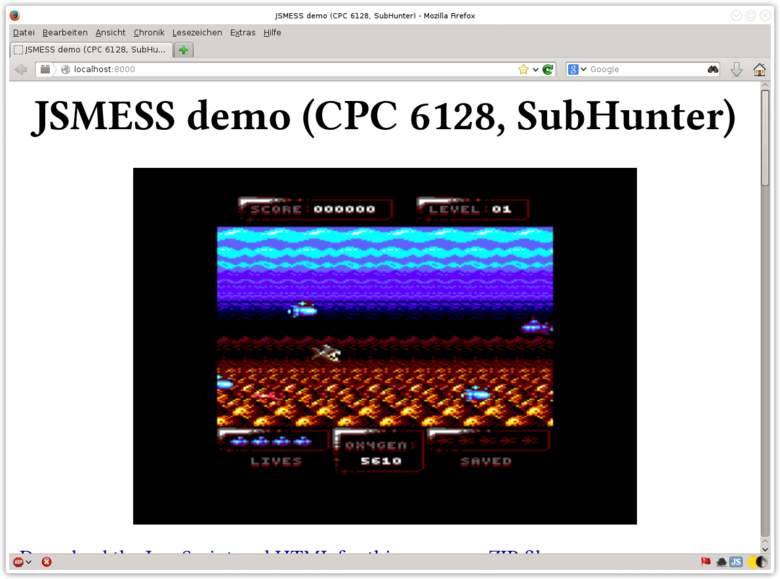The image size is (780, 579).
Task: Open the URL history dropdown arrow
Action: click(x=535, y=70)
